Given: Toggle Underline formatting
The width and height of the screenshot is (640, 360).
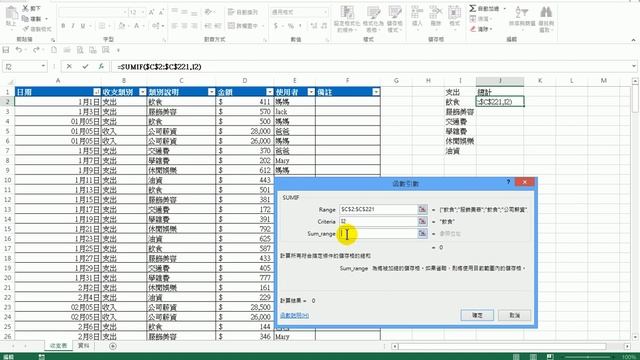Looking at the screenshot, I should pos(83,26).
